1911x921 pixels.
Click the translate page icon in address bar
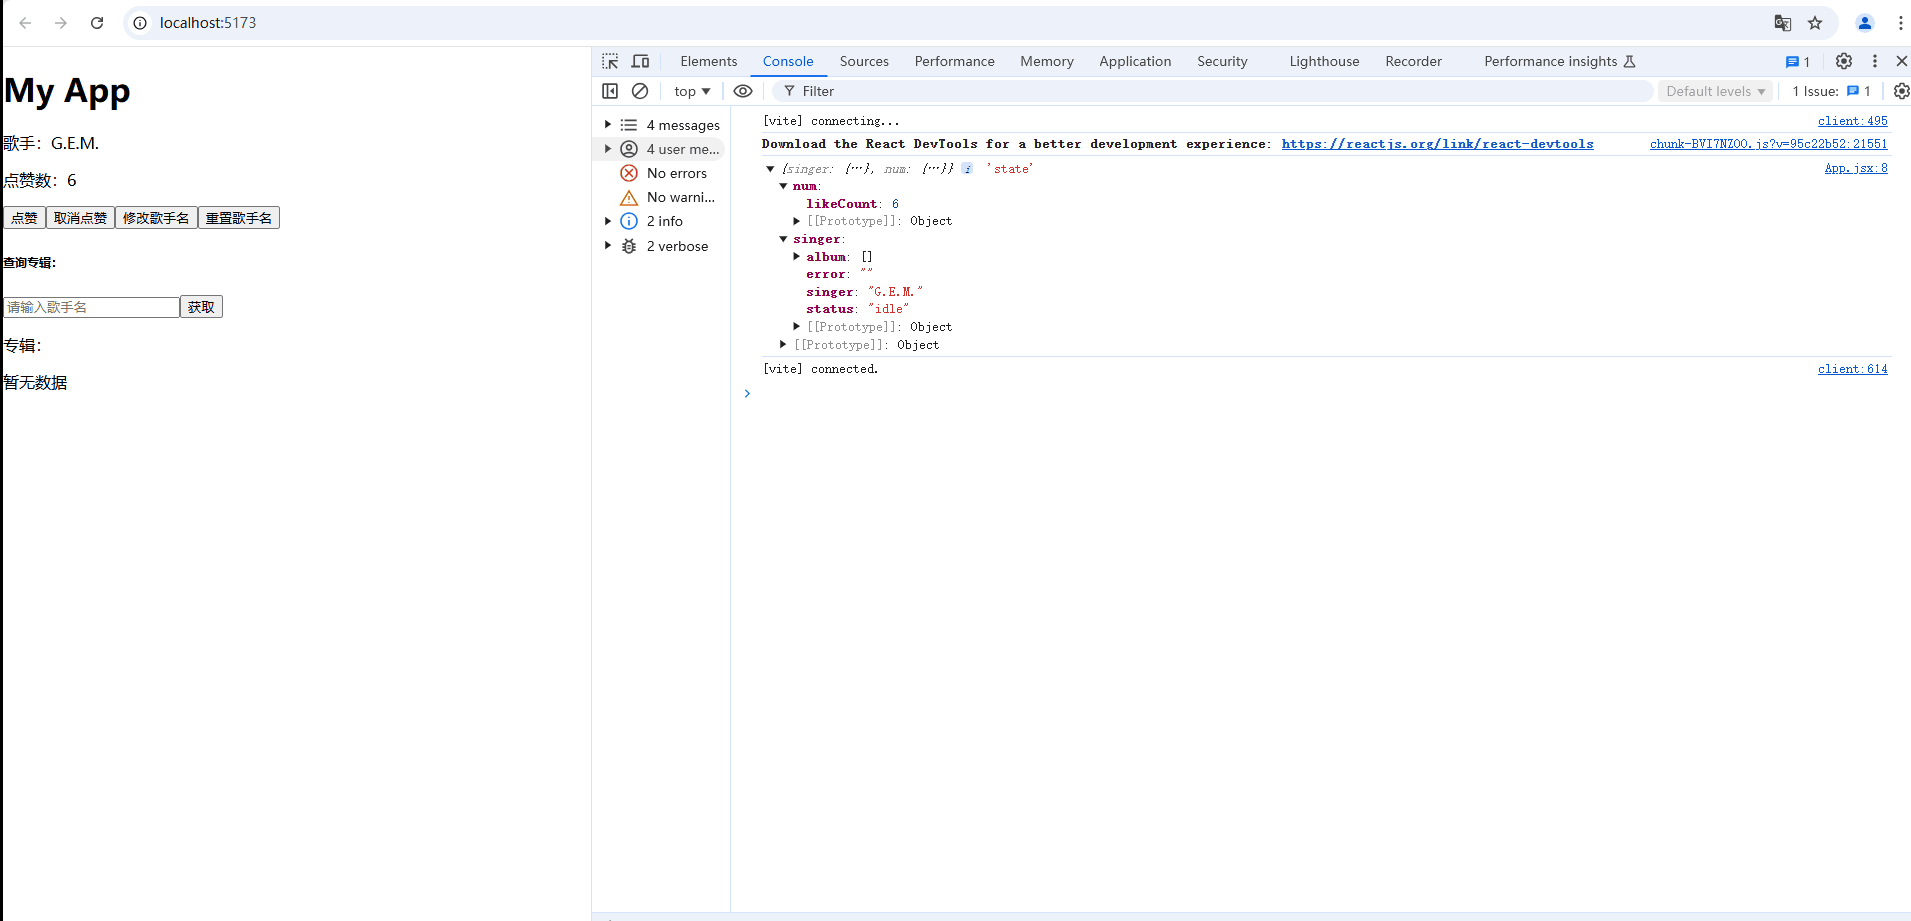coord(1783,23)
